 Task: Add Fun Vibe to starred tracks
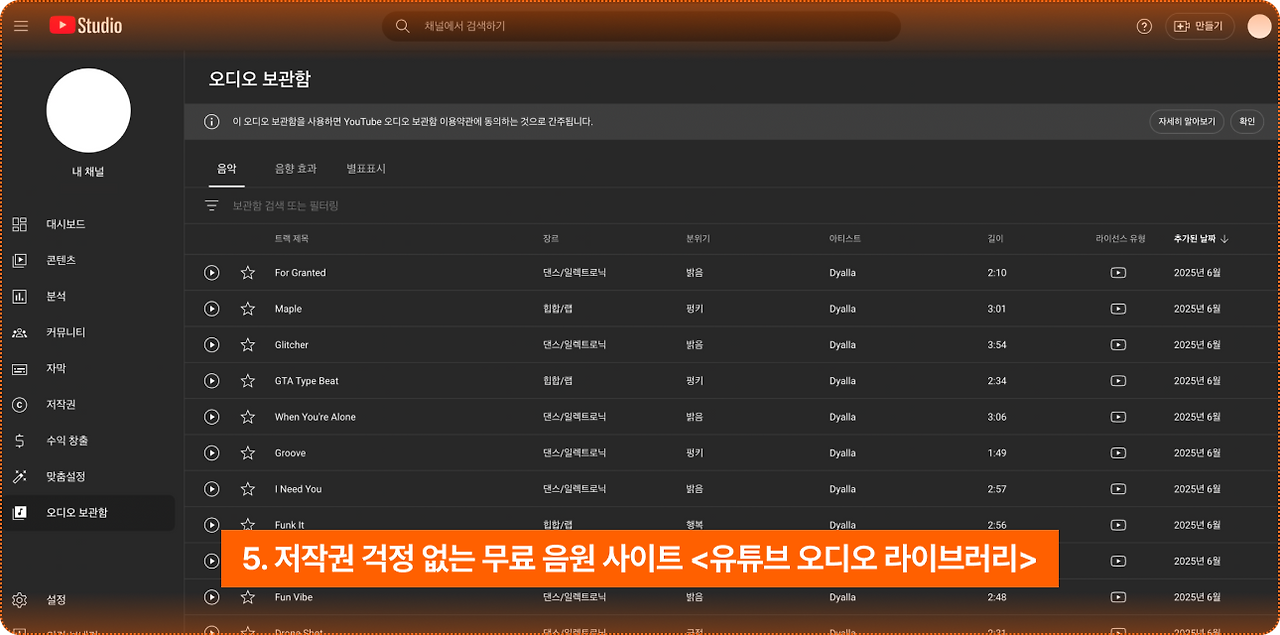247,597
